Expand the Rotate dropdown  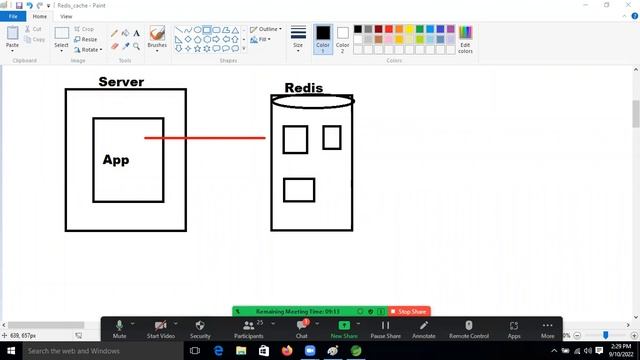click(101, 49)
